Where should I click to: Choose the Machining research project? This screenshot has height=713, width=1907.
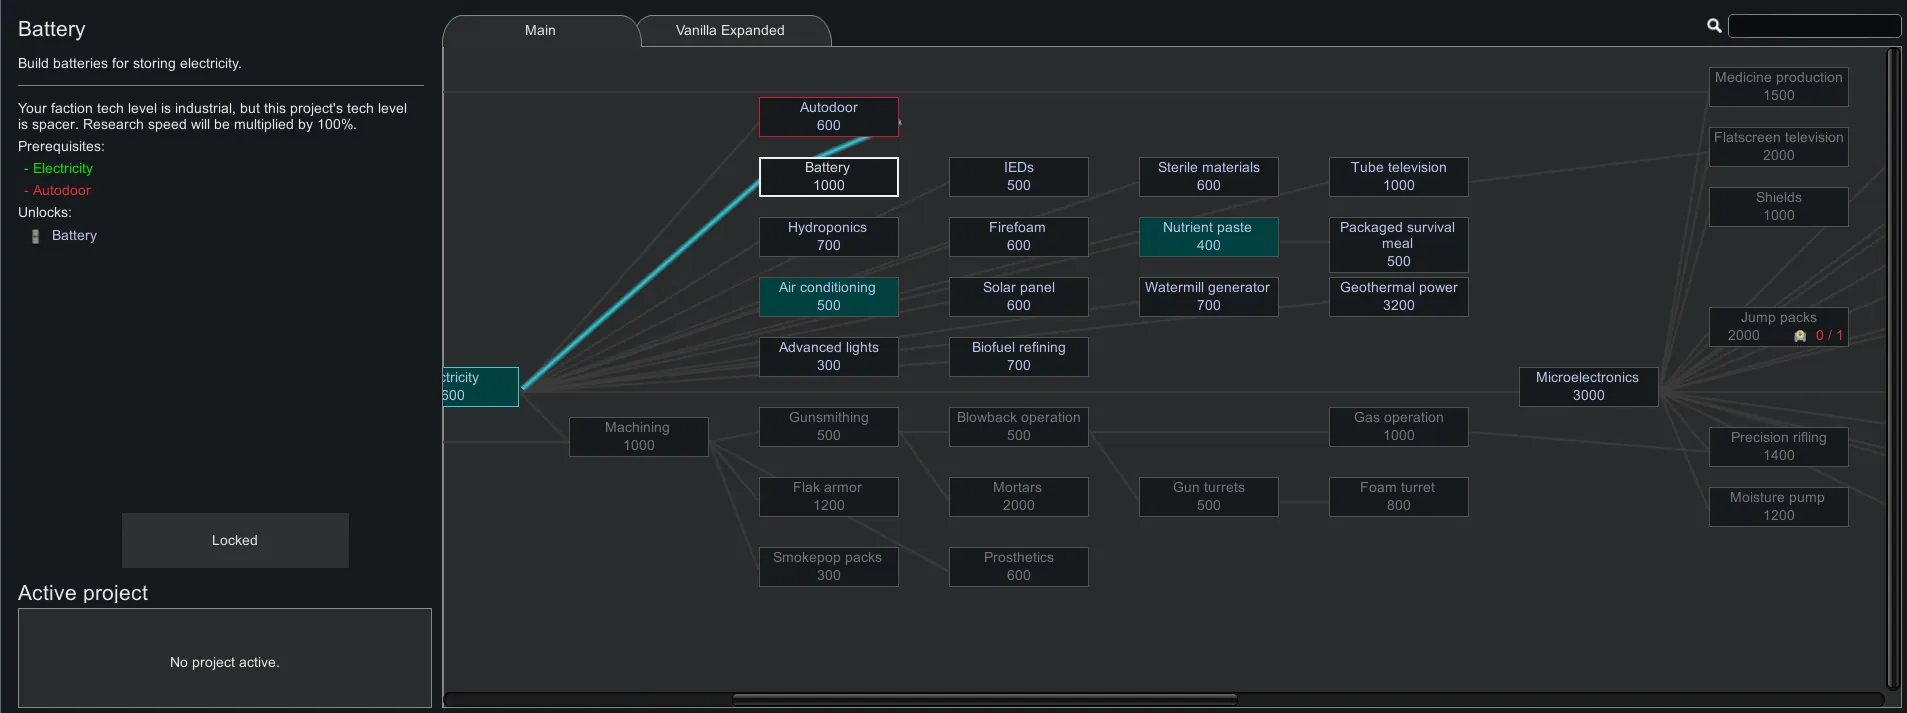point(638,437)
